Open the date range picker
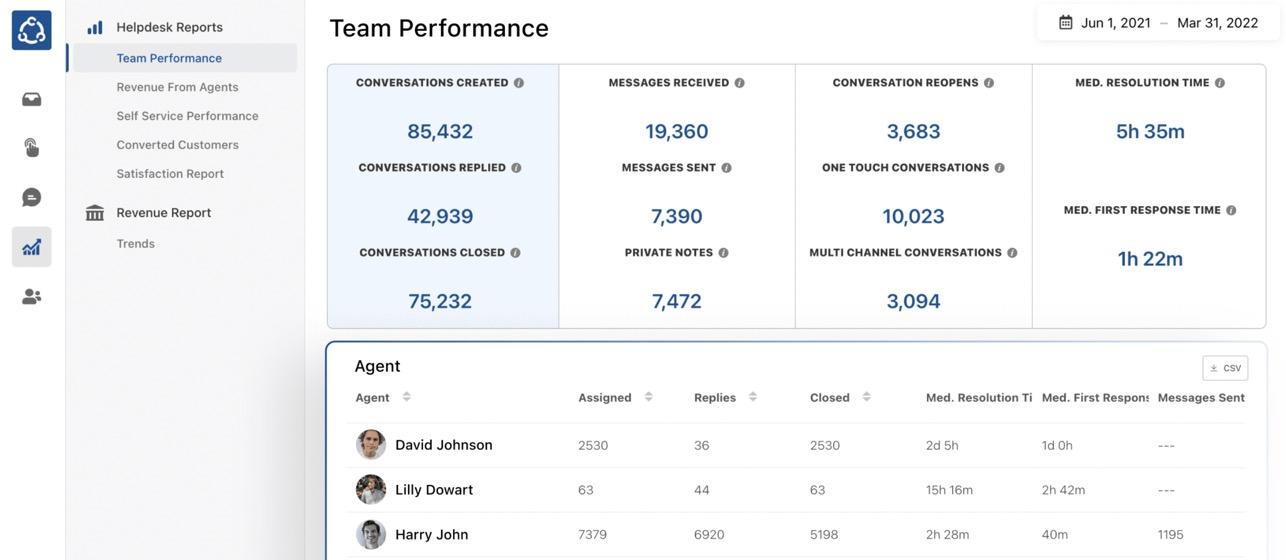This screenshot has width=1286, height=560. pos(1158,22)
